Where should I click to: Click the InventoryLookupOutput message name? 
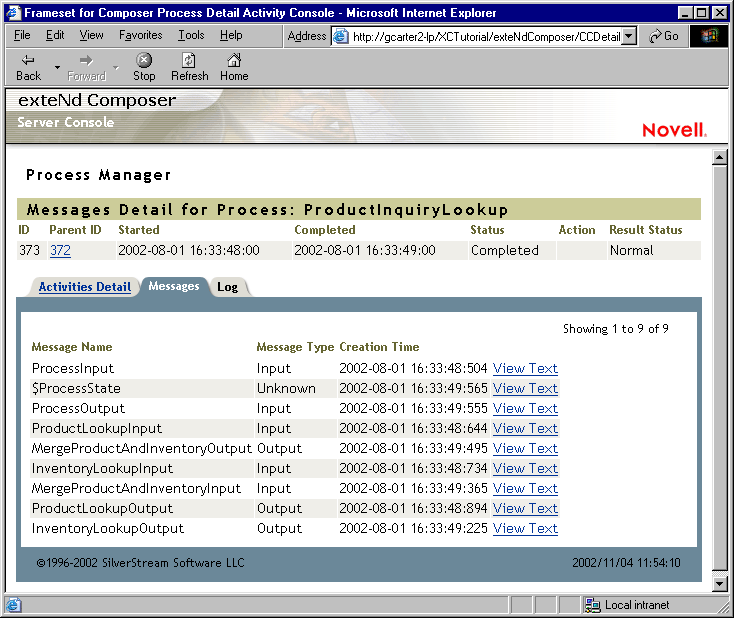(108, 528)
